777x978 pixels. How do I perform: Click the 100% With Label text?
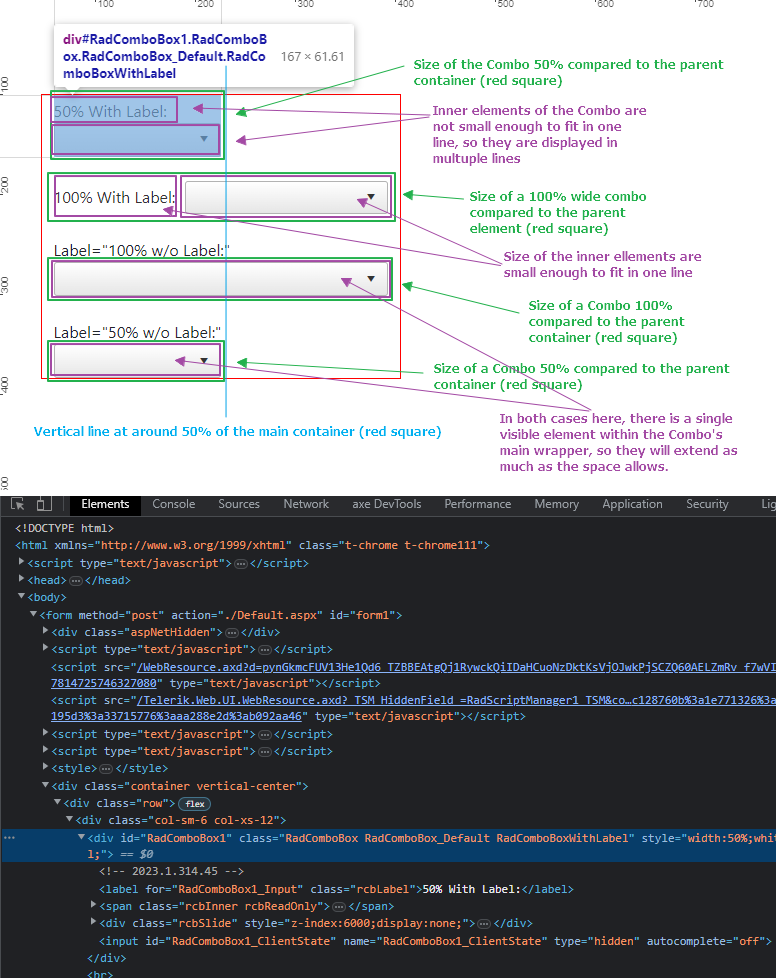click(x=115, y=198)
